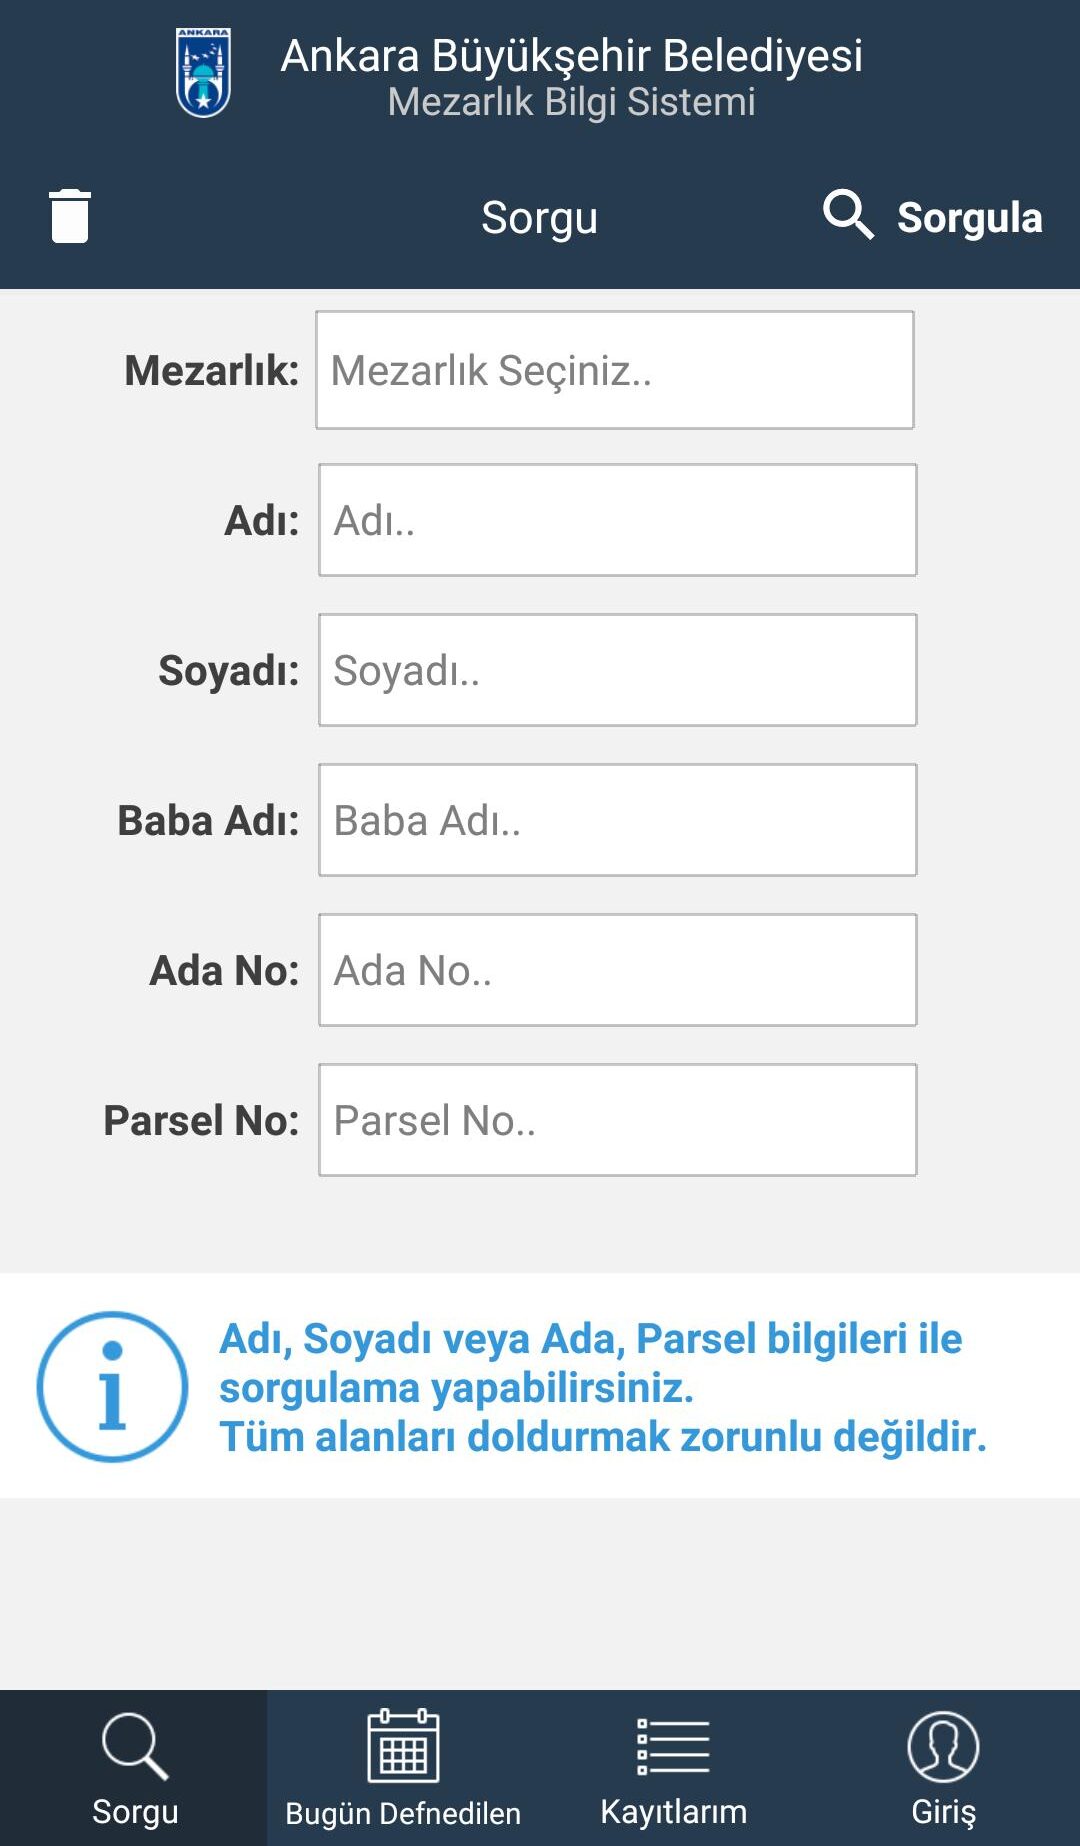
Task: Open the Mezarlık Seçiniz dropdown
Action: click(614, 370)
